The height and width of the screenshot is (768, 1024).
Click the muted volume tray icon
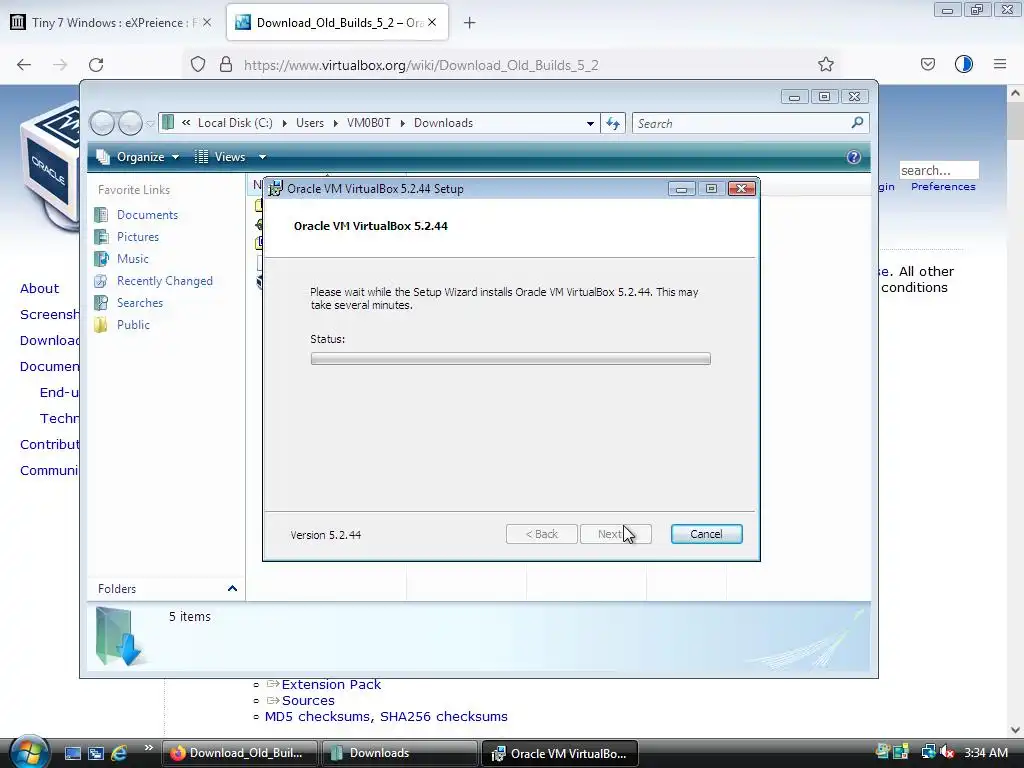(x=946, y=753)
